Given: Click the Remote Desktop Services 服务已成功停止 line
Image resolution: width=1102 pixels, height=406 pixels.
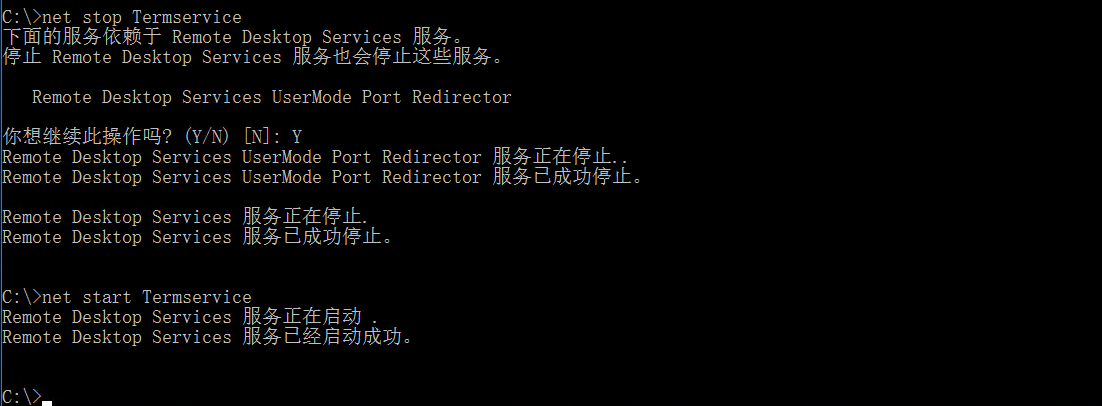Looking at the screenshot, I should click(197, 237).
